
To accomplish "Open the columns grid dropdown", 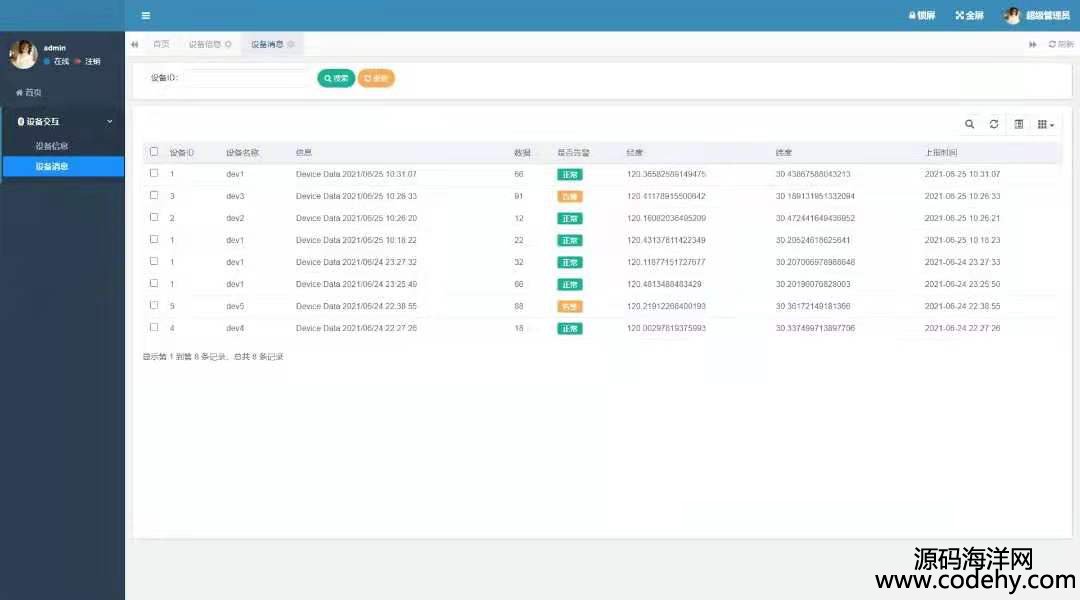I will pos(1045,124).
